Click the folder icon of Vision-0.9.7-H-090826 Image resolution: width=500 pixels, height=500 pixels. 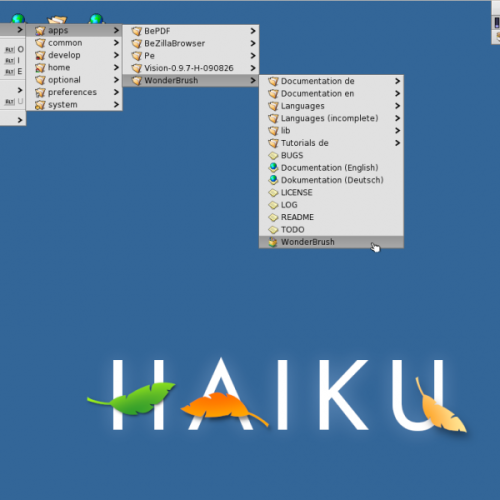click(136, 68)
